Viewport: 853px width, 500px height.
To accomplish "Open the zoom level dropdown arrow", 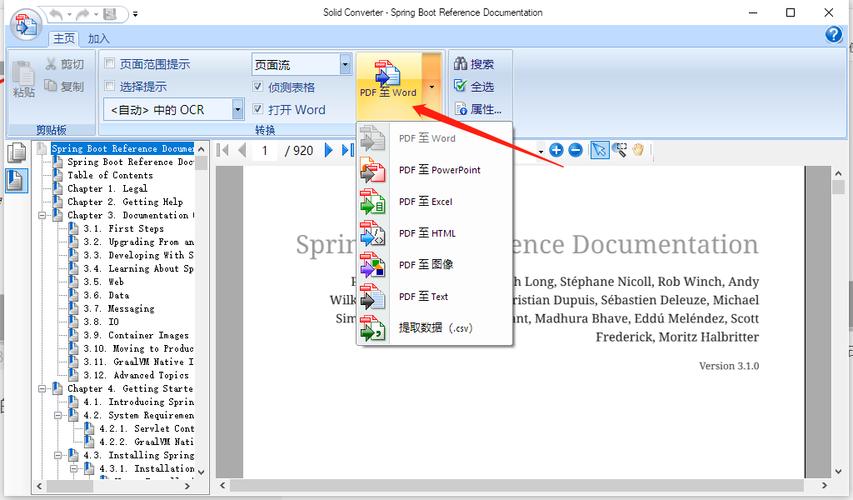I will (x=541, y=152).
